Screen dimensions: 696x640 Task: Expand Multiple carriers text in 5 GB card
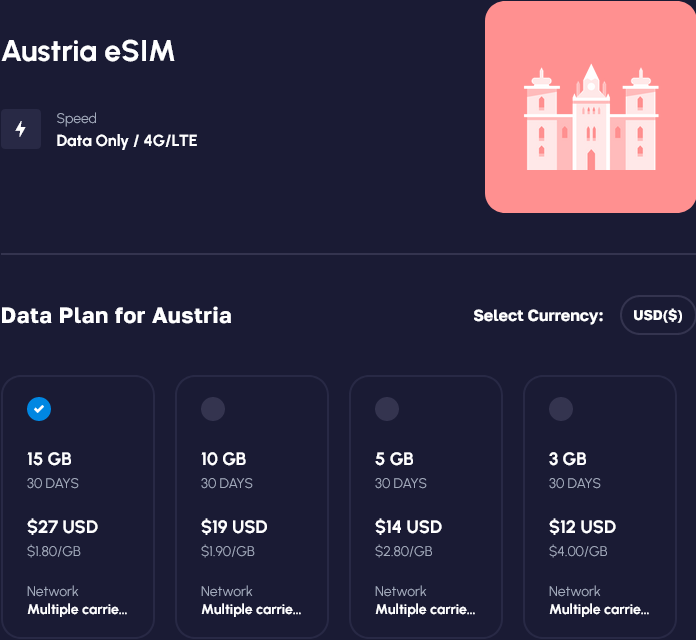point(425,609)
